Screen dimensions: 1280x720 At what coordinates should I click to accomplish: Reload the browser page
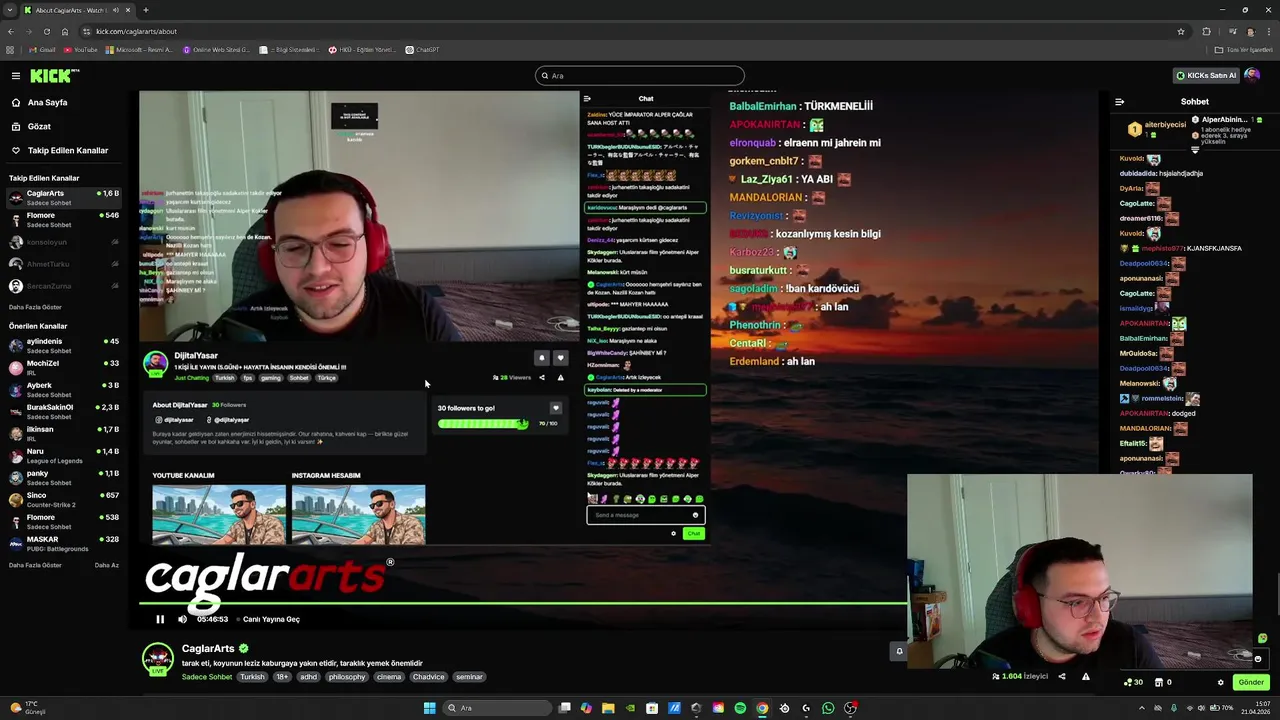pos(46,31)
